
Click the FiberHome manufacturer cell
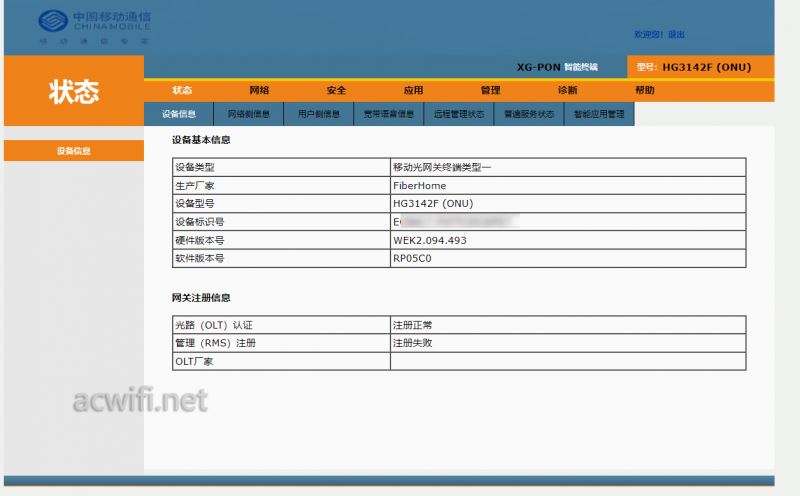pos(419,185)
